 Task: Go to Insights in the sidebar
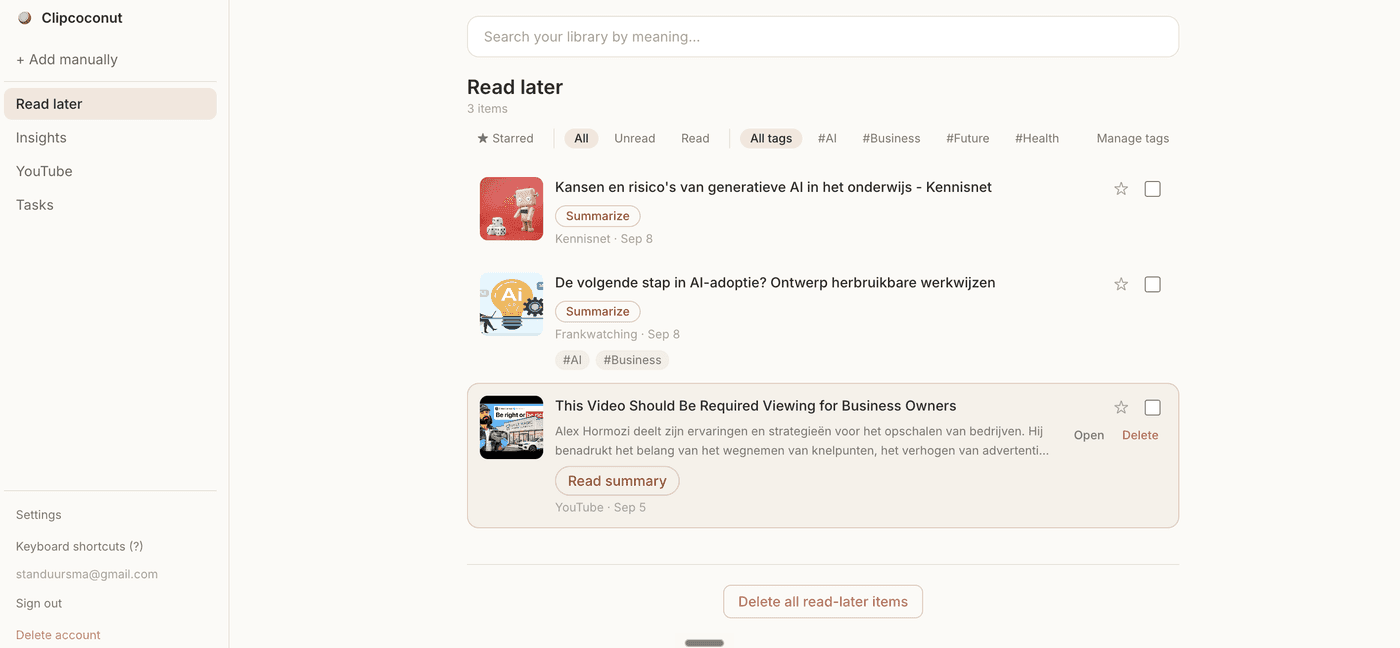pyautogui.click(x=110, y=138)
